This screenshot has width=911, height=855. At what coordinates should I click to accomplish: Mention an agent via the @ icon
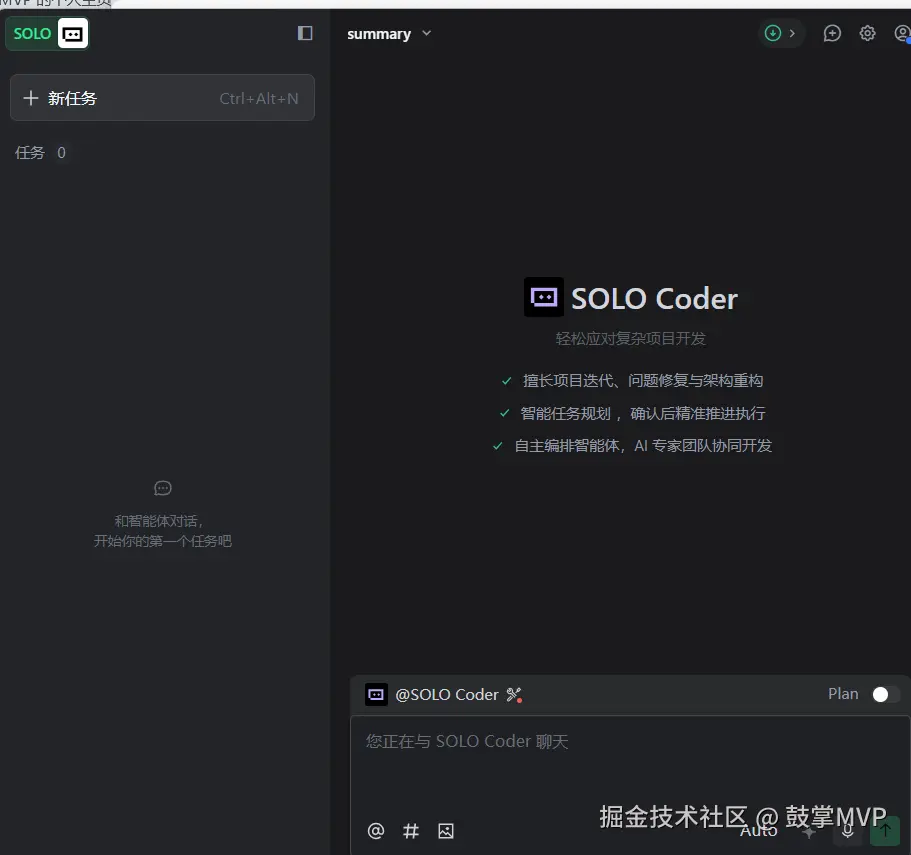tap(376, 831)
